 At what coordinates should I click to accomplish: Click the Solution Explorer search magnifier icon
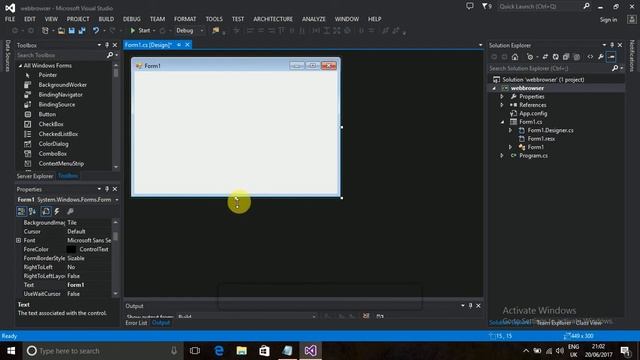click(x=615, y=68)
